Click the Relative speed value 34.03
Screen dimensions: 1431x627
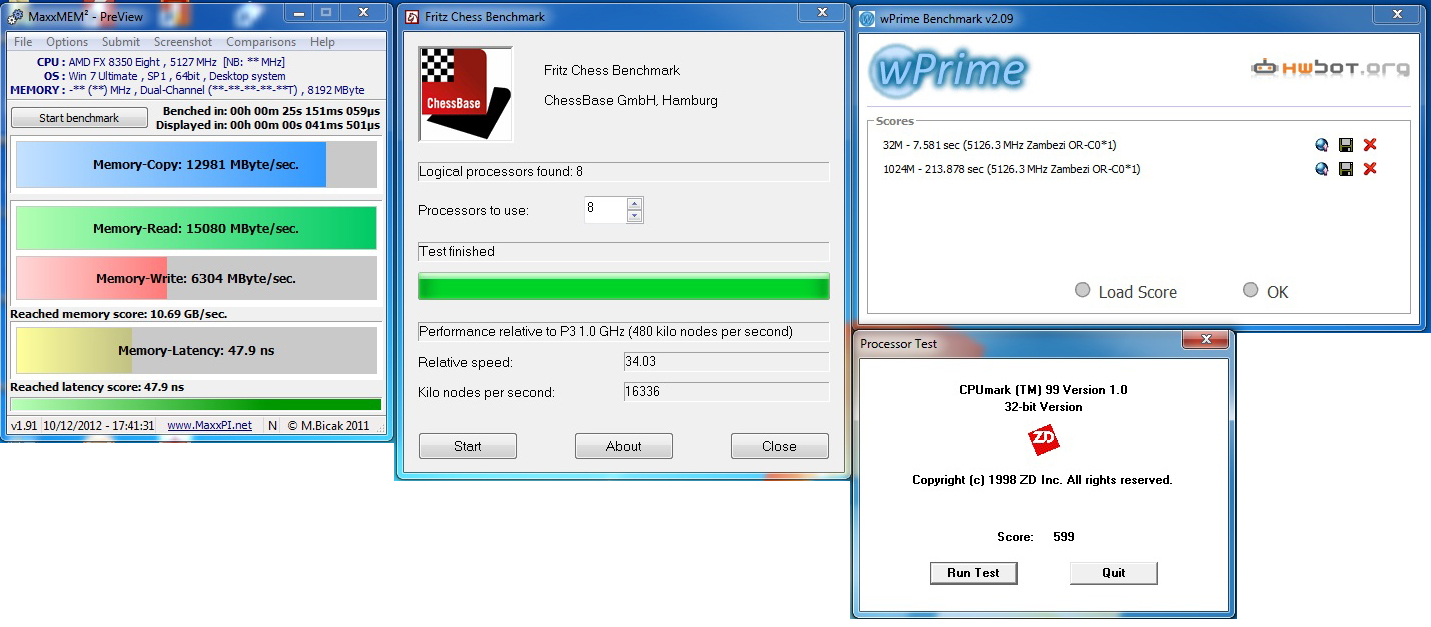(726, 362)
